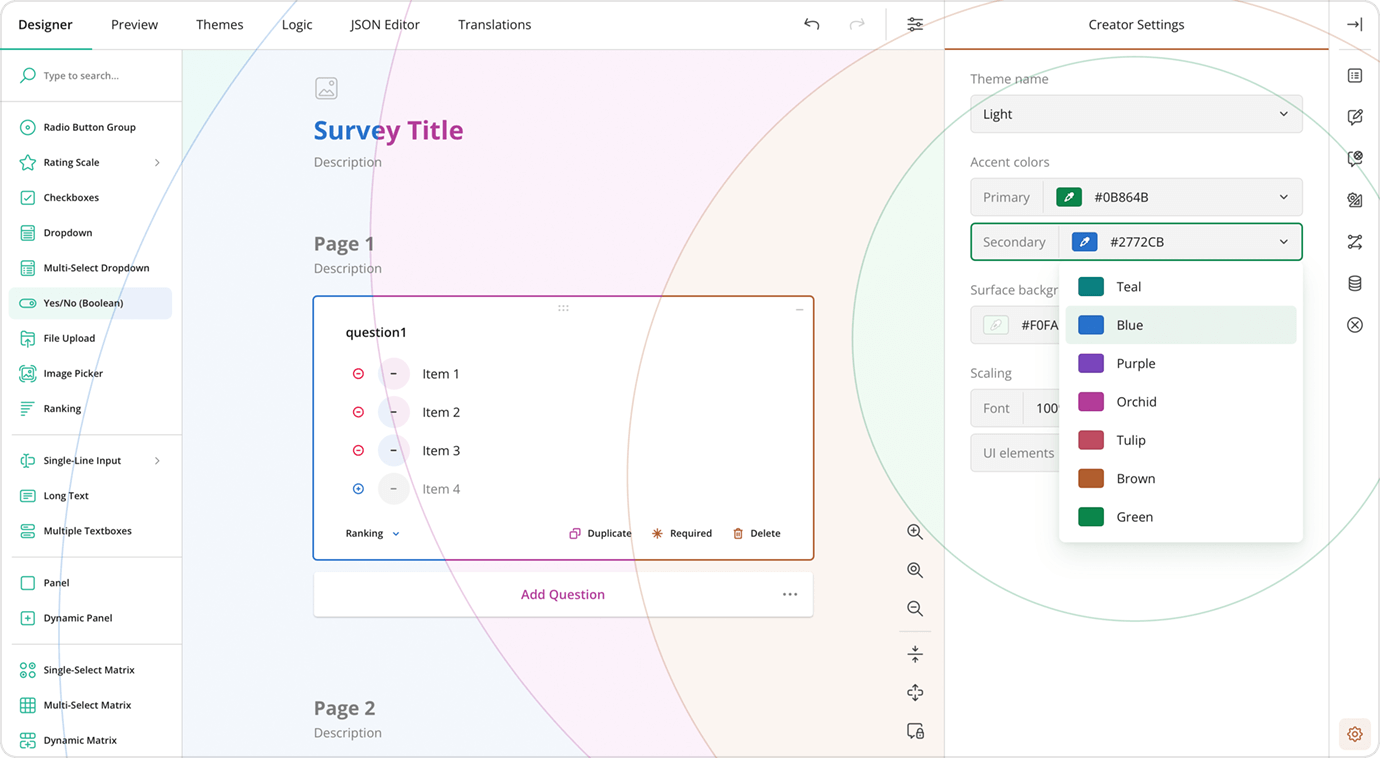The width and height of the screenshot is (1380, 758).
Task: Toggle the lock questions icon
Action: [x=914, y=731]
